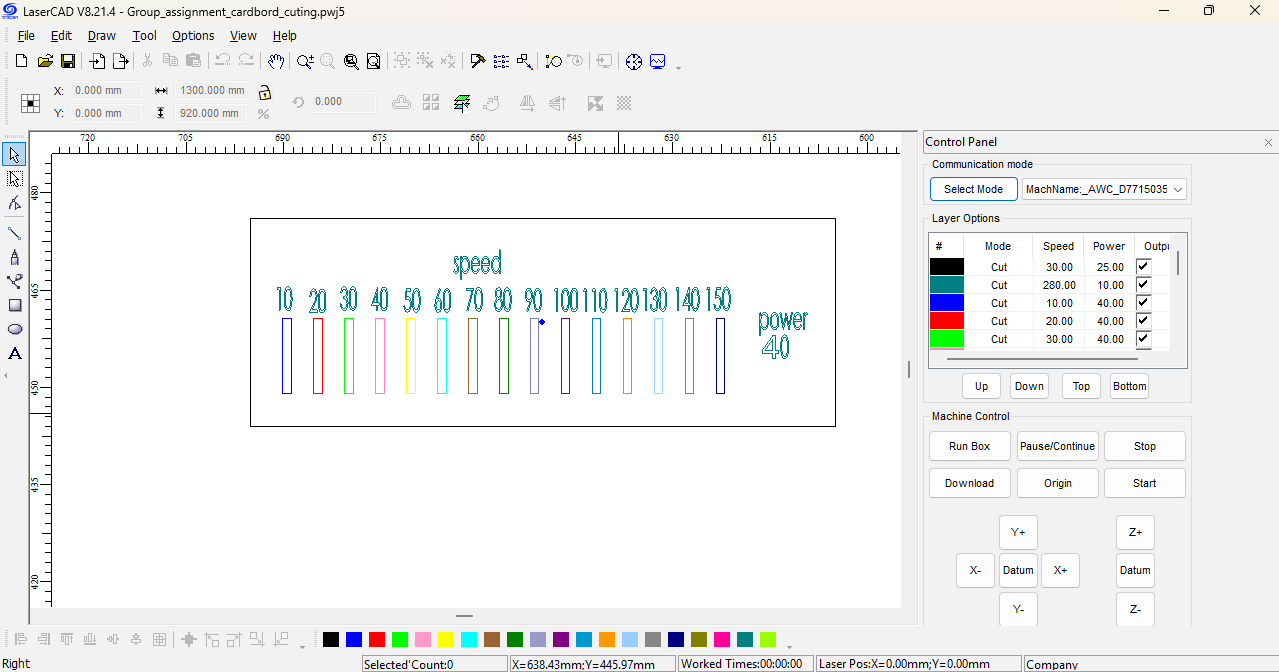Image resolution: width=1279 pixels, height=672 pixels.
Task: Click the blue circular crosshair icon
Action: click(634, 61)
